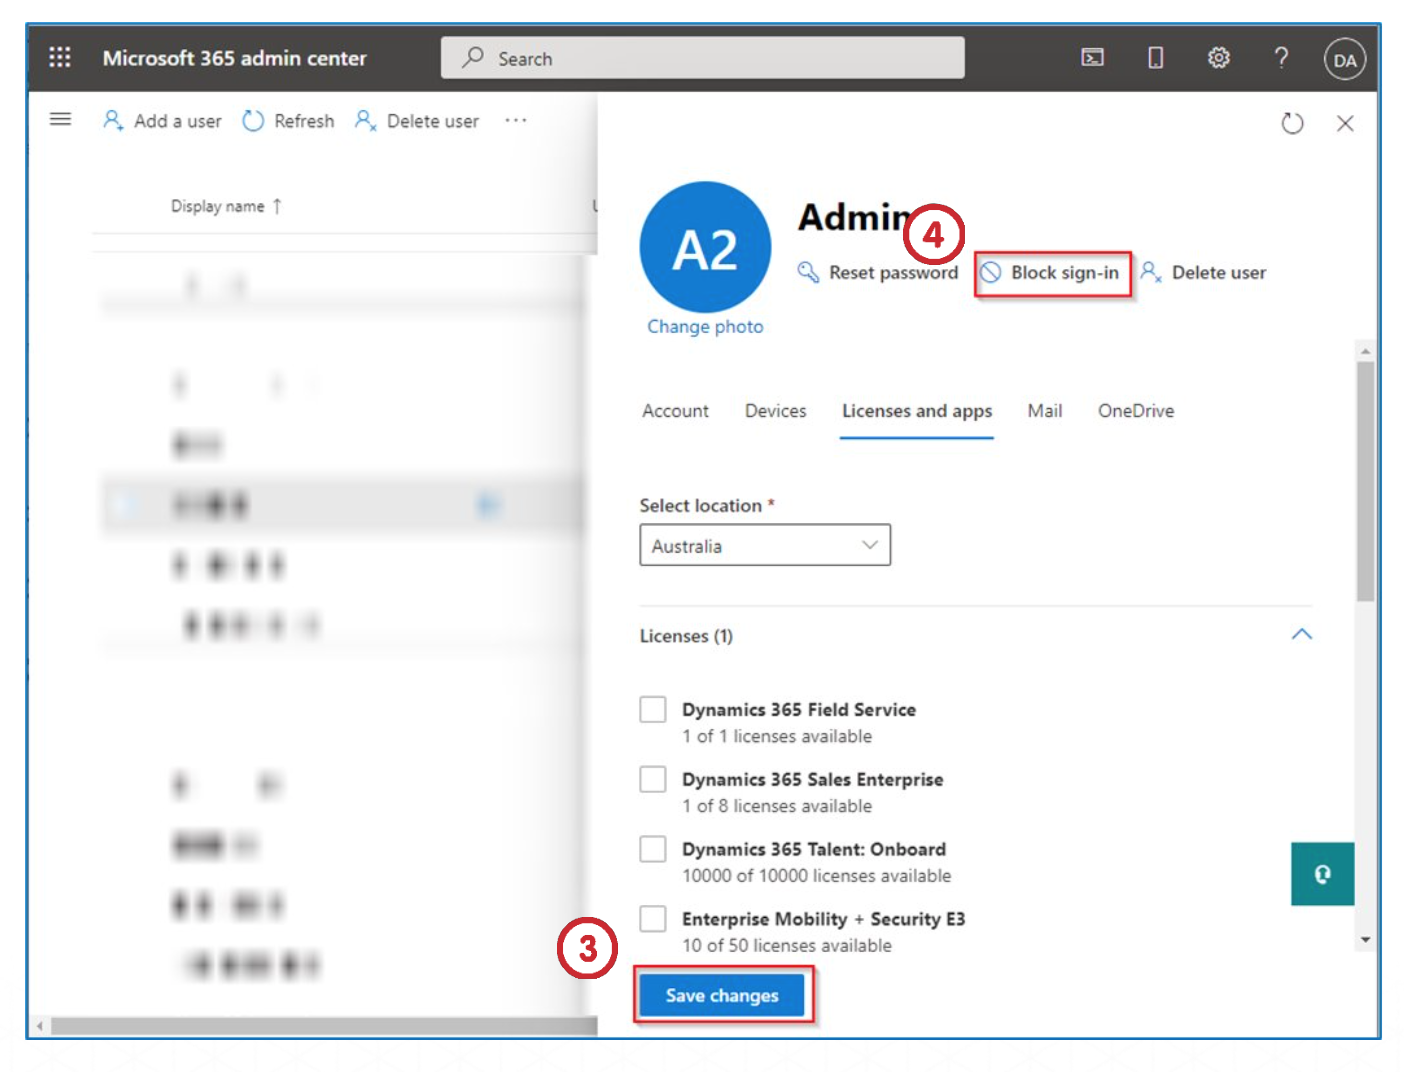Open Cloud Shell icon in header
Viewport: 1404px width, 1072px height.
click(1092, 58)
